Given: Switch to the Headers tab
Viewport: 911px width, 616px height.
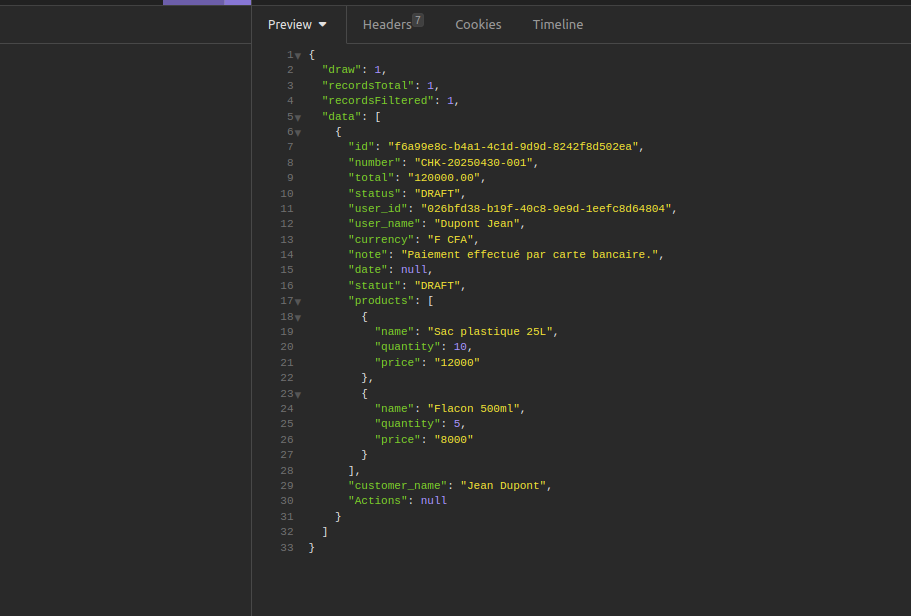Looking at the screenshot, I should 387,24.
